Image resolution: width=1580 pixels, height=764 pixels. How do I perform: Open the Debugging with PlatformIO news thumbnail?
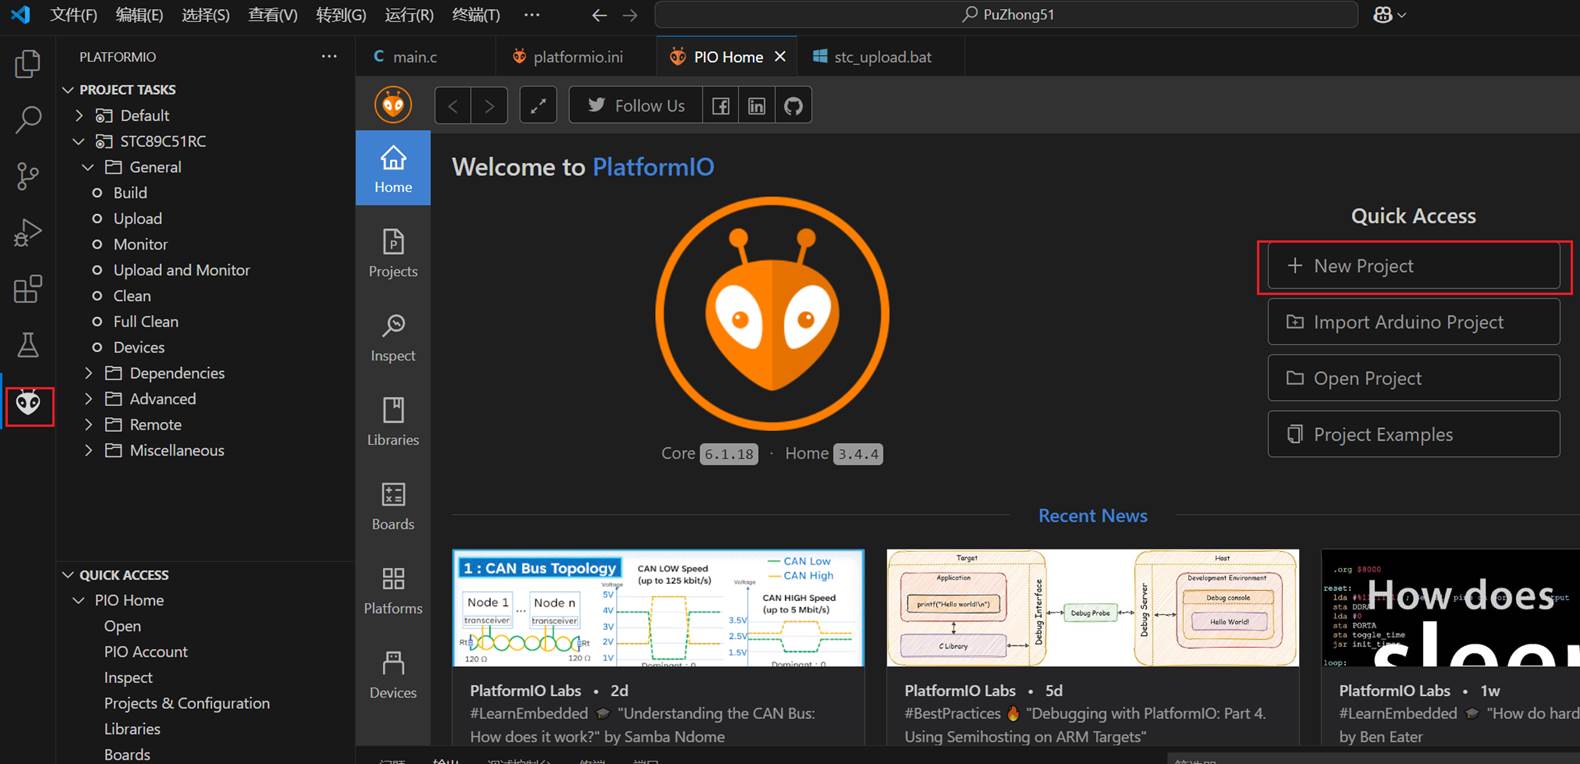[1093, 608]
